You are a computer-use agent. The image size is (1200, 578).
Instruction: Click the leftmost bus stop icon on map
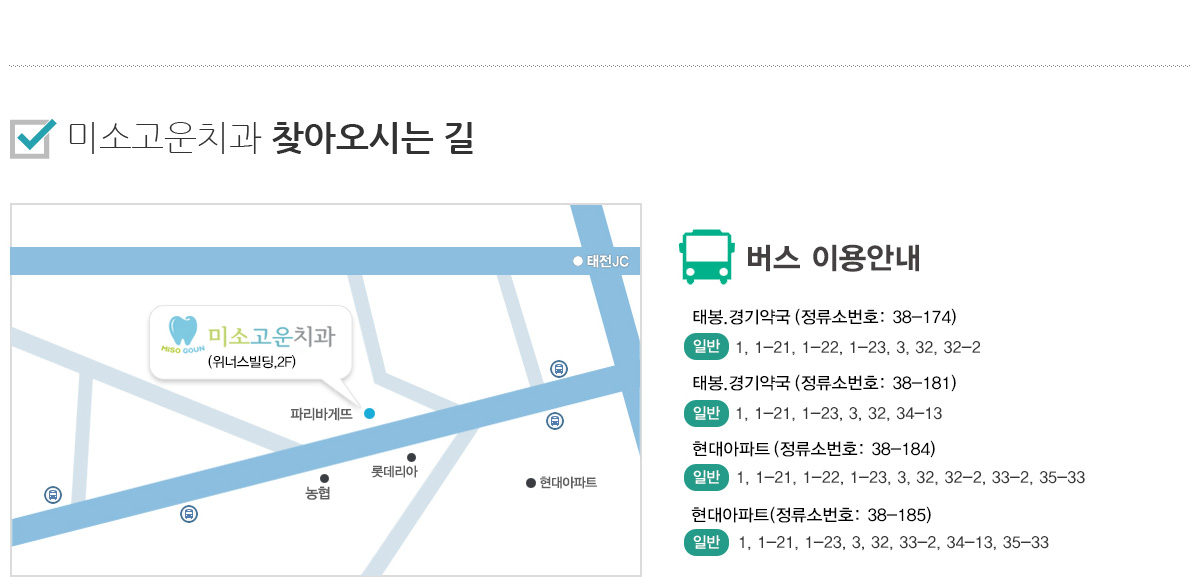click(x=53, y=494)
